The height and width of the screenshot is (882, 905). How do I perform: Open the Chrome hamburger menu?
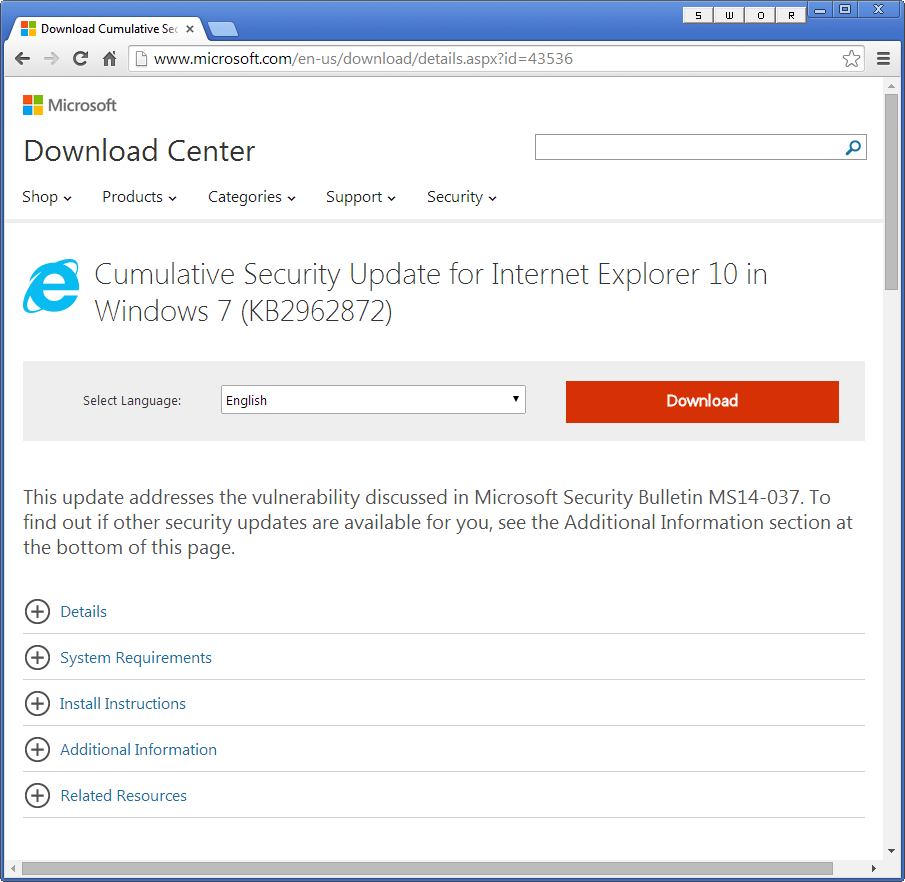click(x=884, y=59)
